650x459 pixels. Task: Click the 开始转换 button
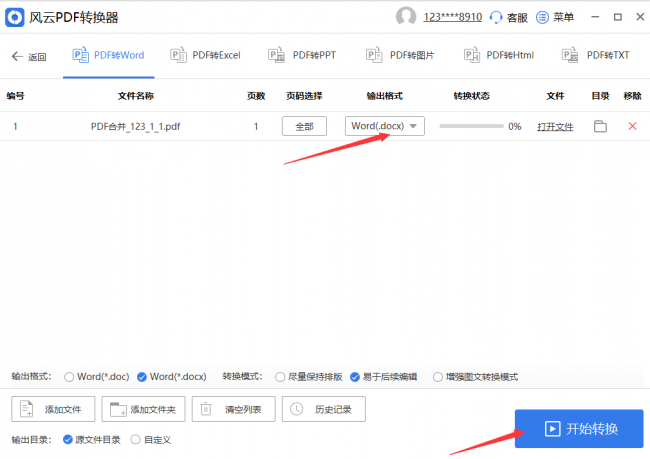point(579,429)
